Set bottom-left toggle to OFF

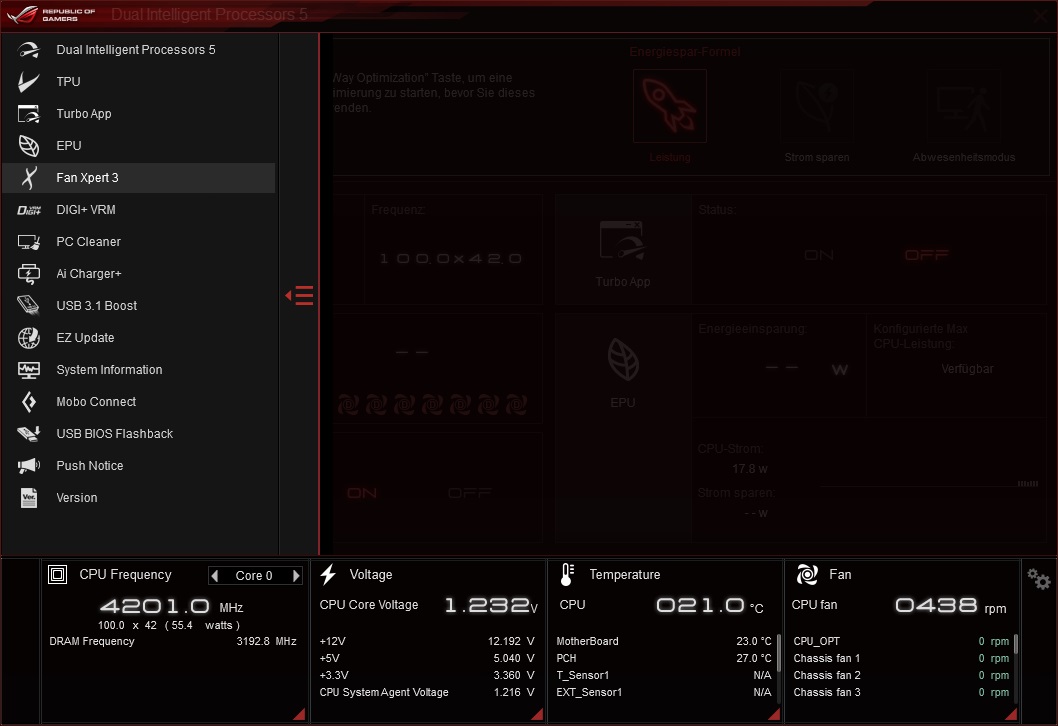point(470,493)
